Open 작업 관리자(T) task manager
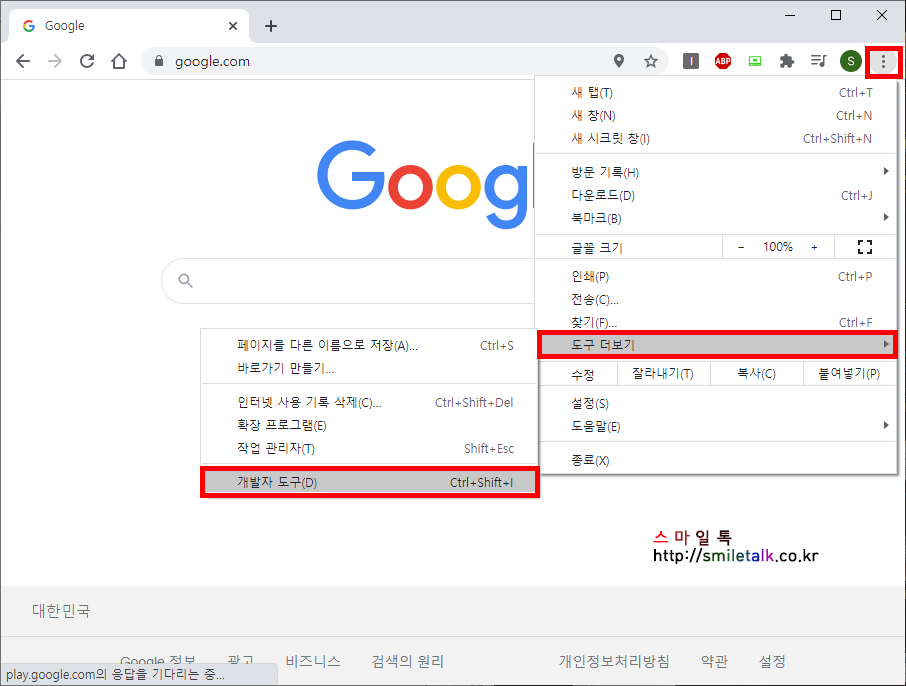The width and height of the screenshot is (906, 686). 369,449
